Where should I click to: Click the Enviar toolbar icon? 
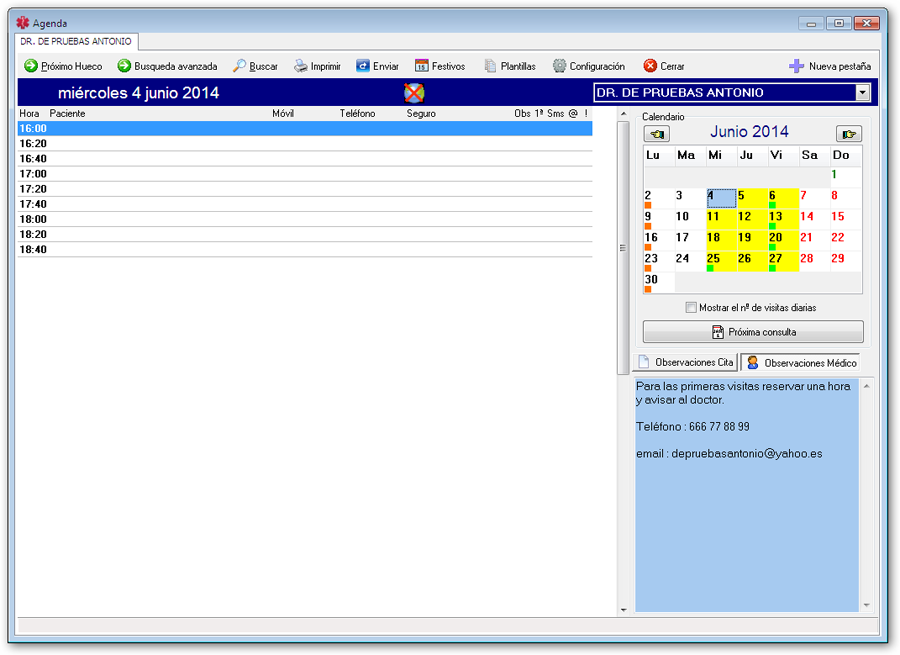coord(363,66)
